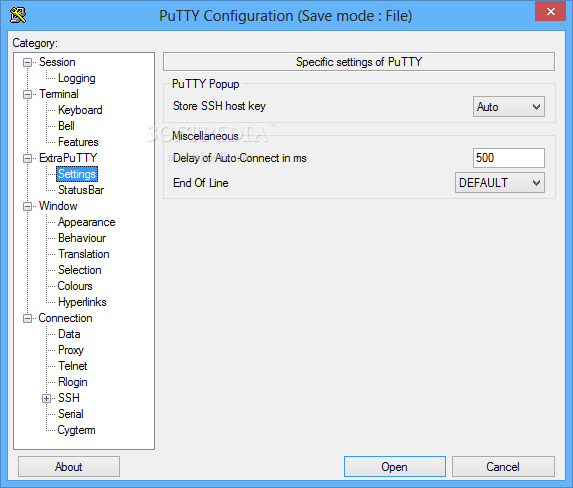Screen dimensions: 573x488
Task: Select StatusBar category
Action: (81, 190)
